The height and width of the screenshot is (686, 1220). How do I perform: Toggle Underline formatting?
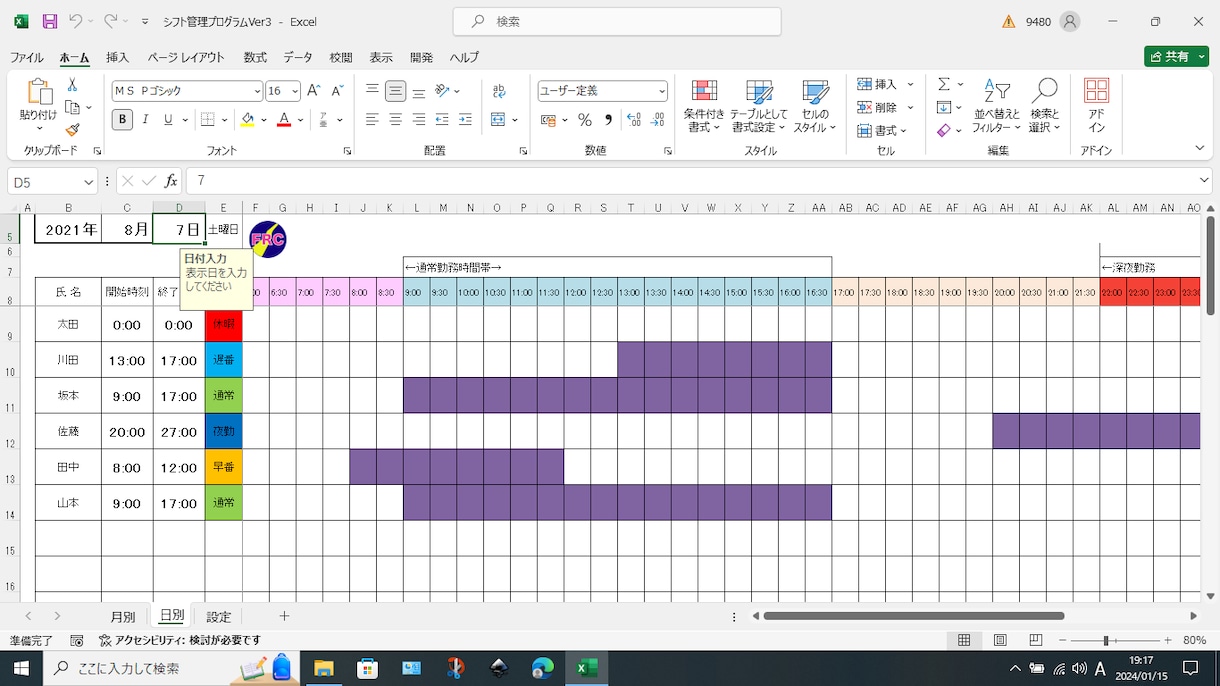point(168,120)
